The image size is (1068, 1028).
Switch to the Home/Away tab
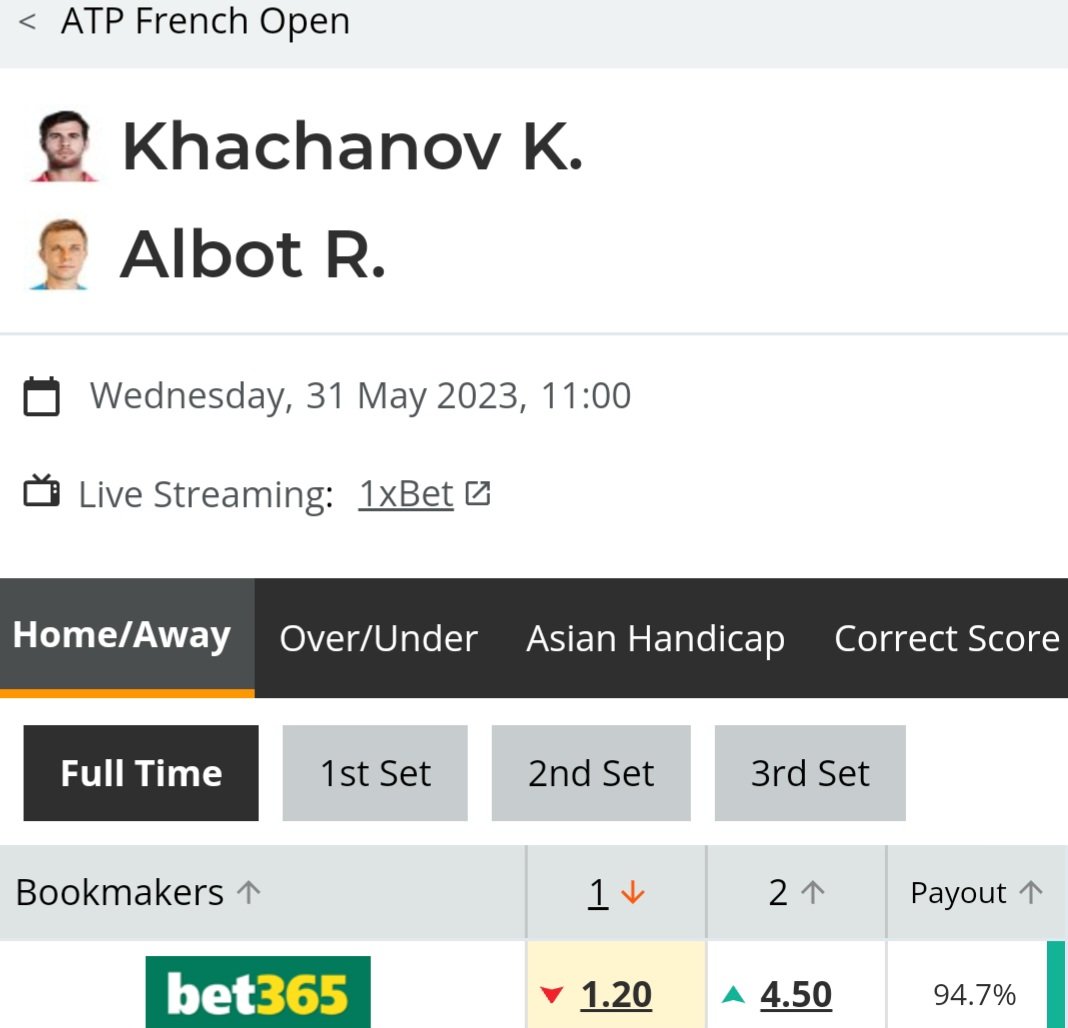pos(122,636)
